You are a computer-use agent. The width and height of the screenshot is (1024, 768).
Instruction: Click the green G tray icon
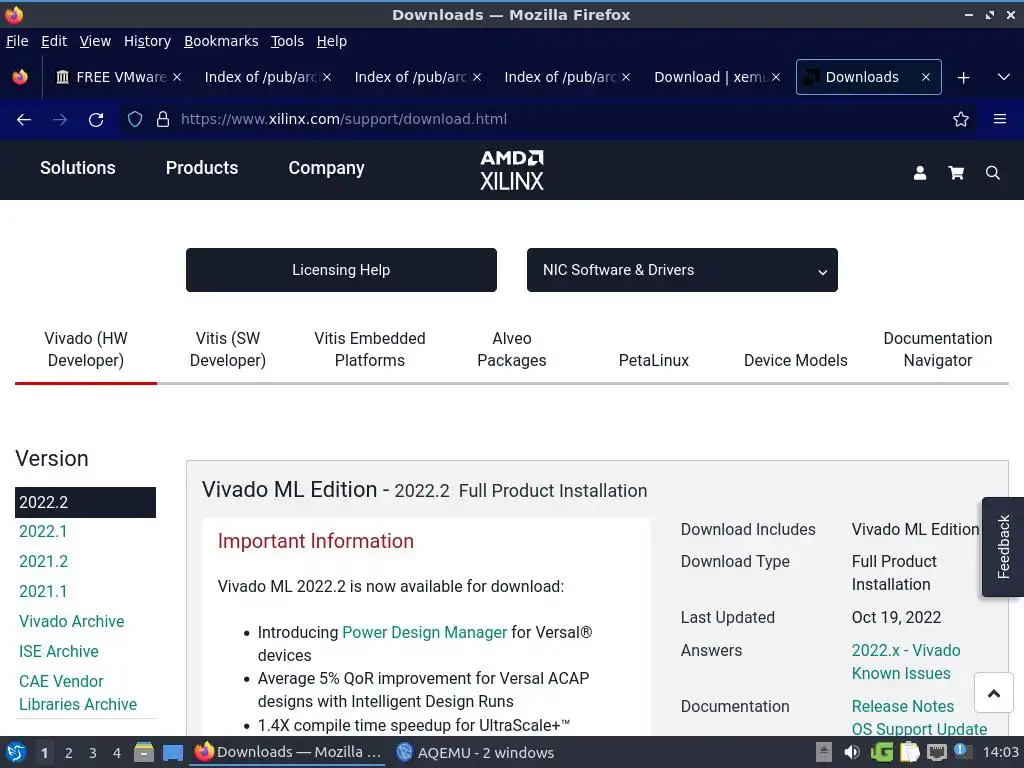(882, 753)
